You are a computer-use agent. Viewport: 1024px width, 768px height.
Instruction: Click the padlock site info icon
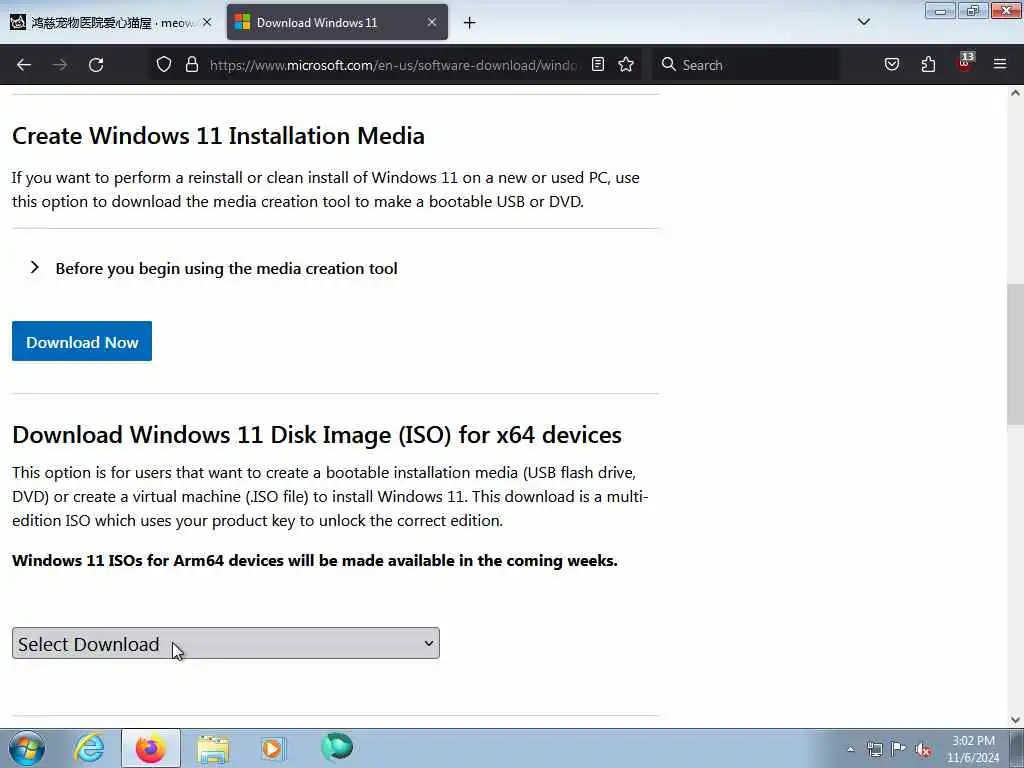pos(191,64)
